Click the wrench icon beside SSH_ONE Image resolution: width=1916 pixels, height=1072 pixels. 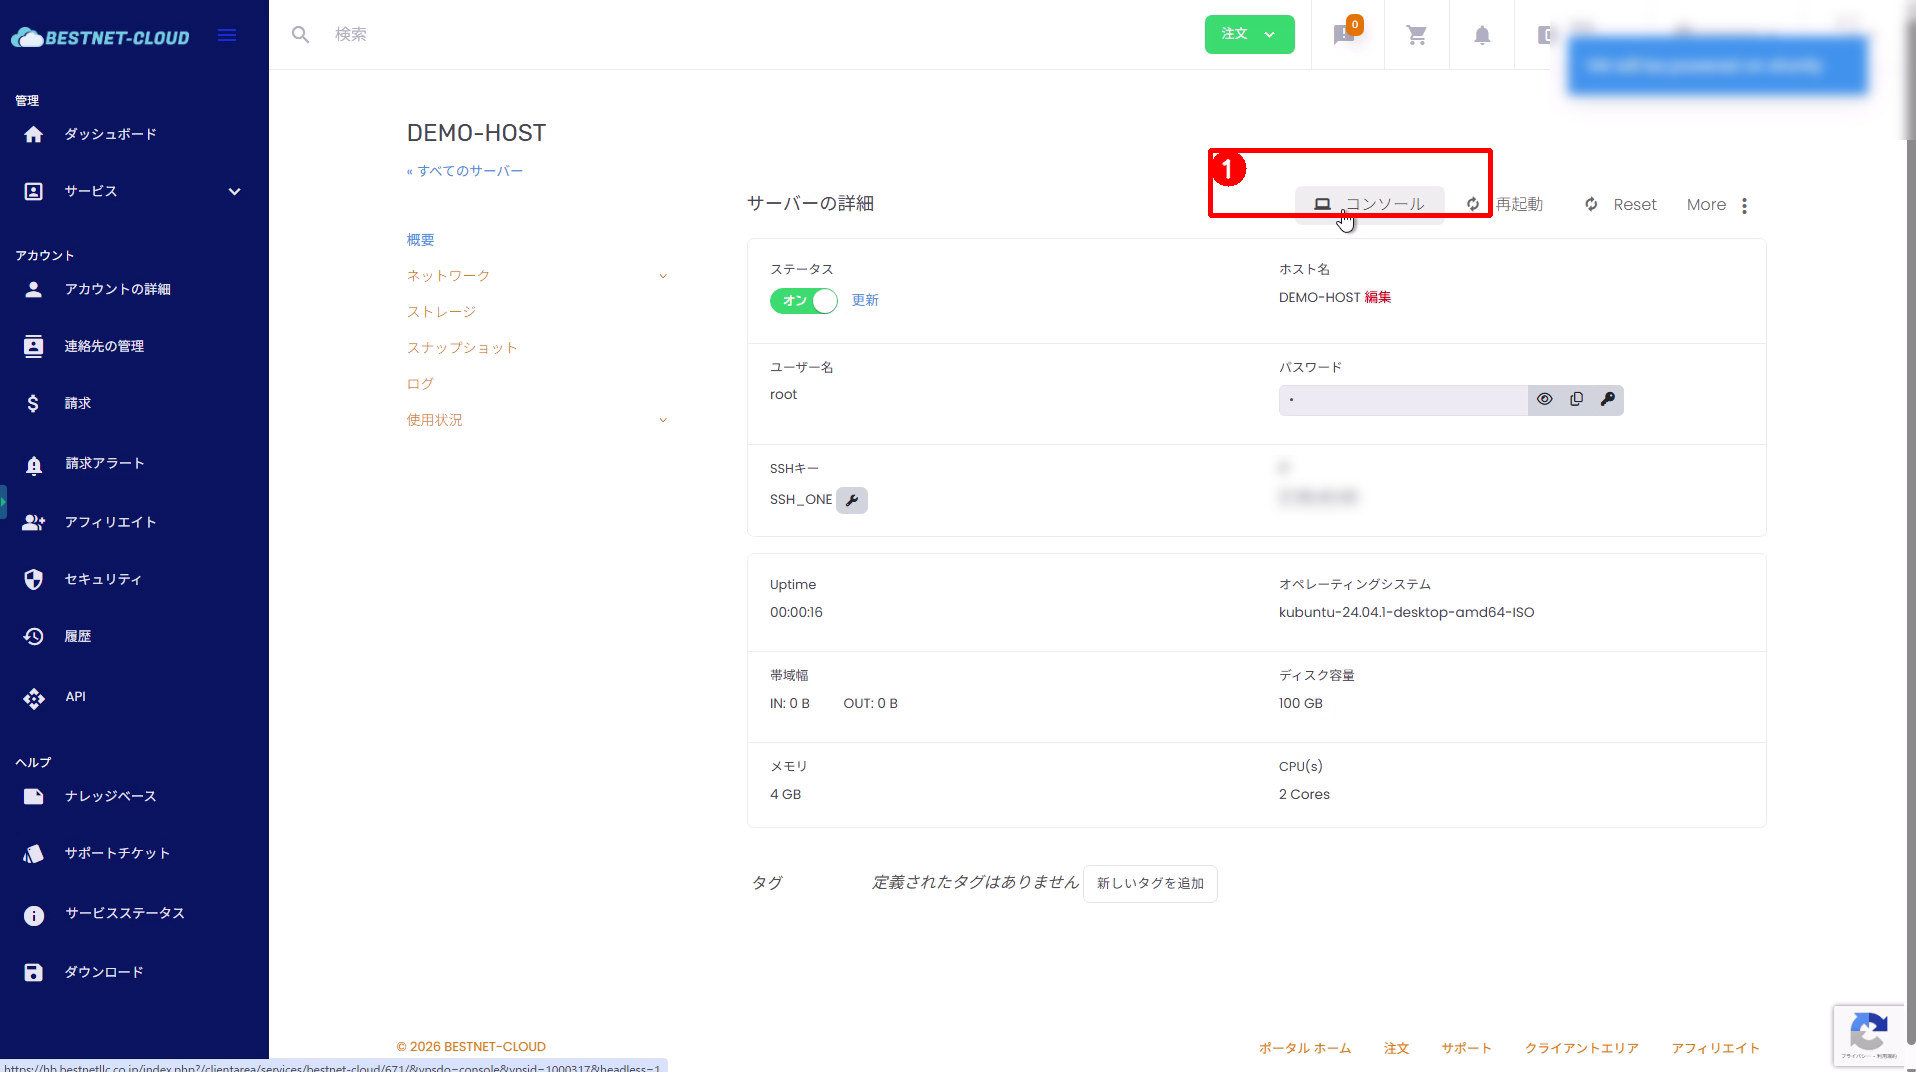click(852, 500)
